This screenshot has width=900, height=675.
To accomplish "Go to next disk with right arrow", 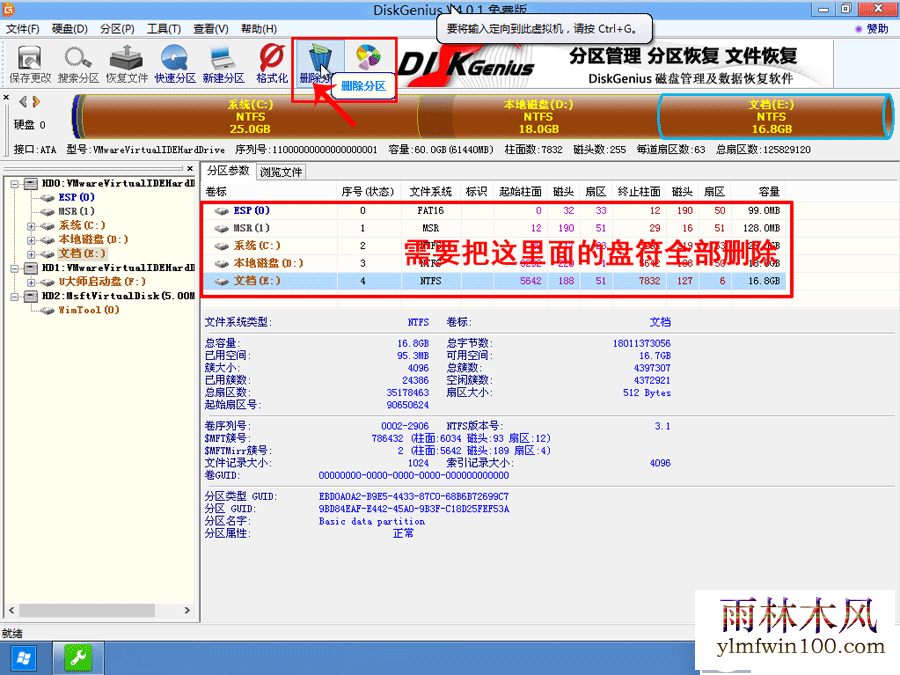I will pyautogui.click(x=37, y=102).
